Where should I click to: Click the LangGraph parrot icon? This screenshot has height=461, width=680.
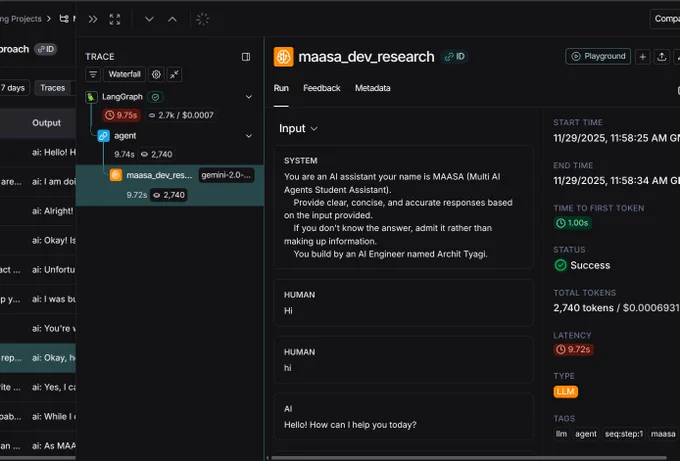(x=91, y=97)
